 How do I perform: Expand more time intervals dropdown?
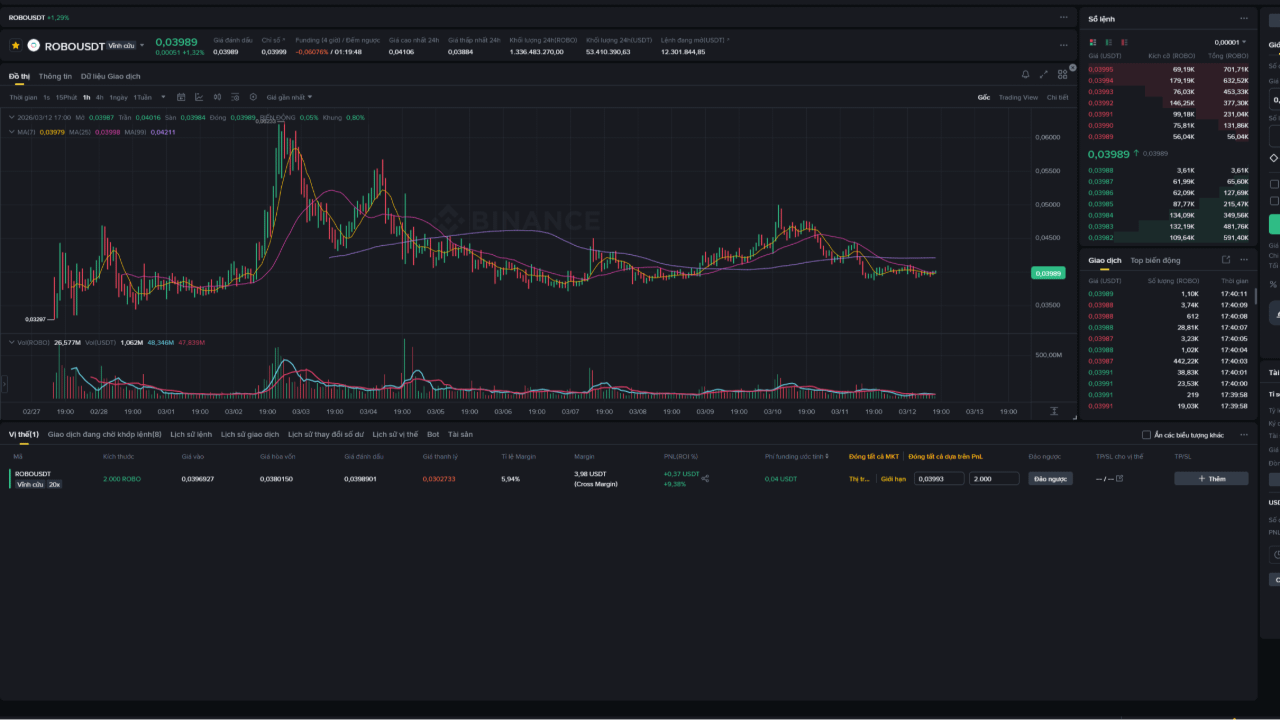click(x=163, y=97)
